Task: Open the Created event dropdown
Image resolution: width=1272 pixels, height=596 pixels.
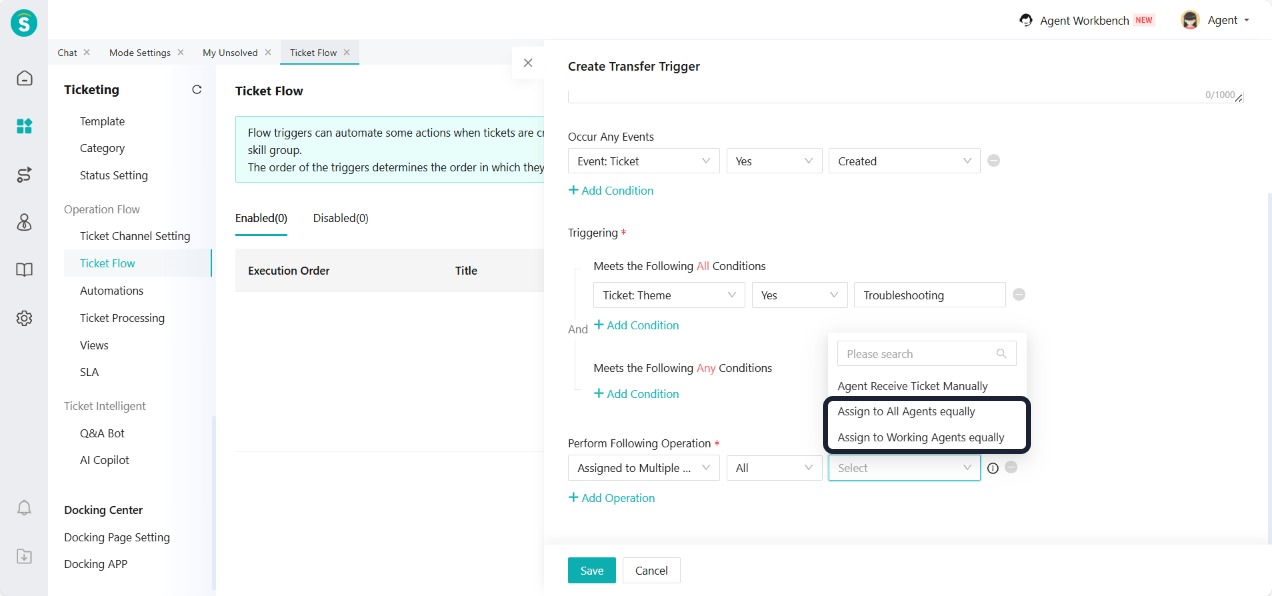Action: coord(904,161)
